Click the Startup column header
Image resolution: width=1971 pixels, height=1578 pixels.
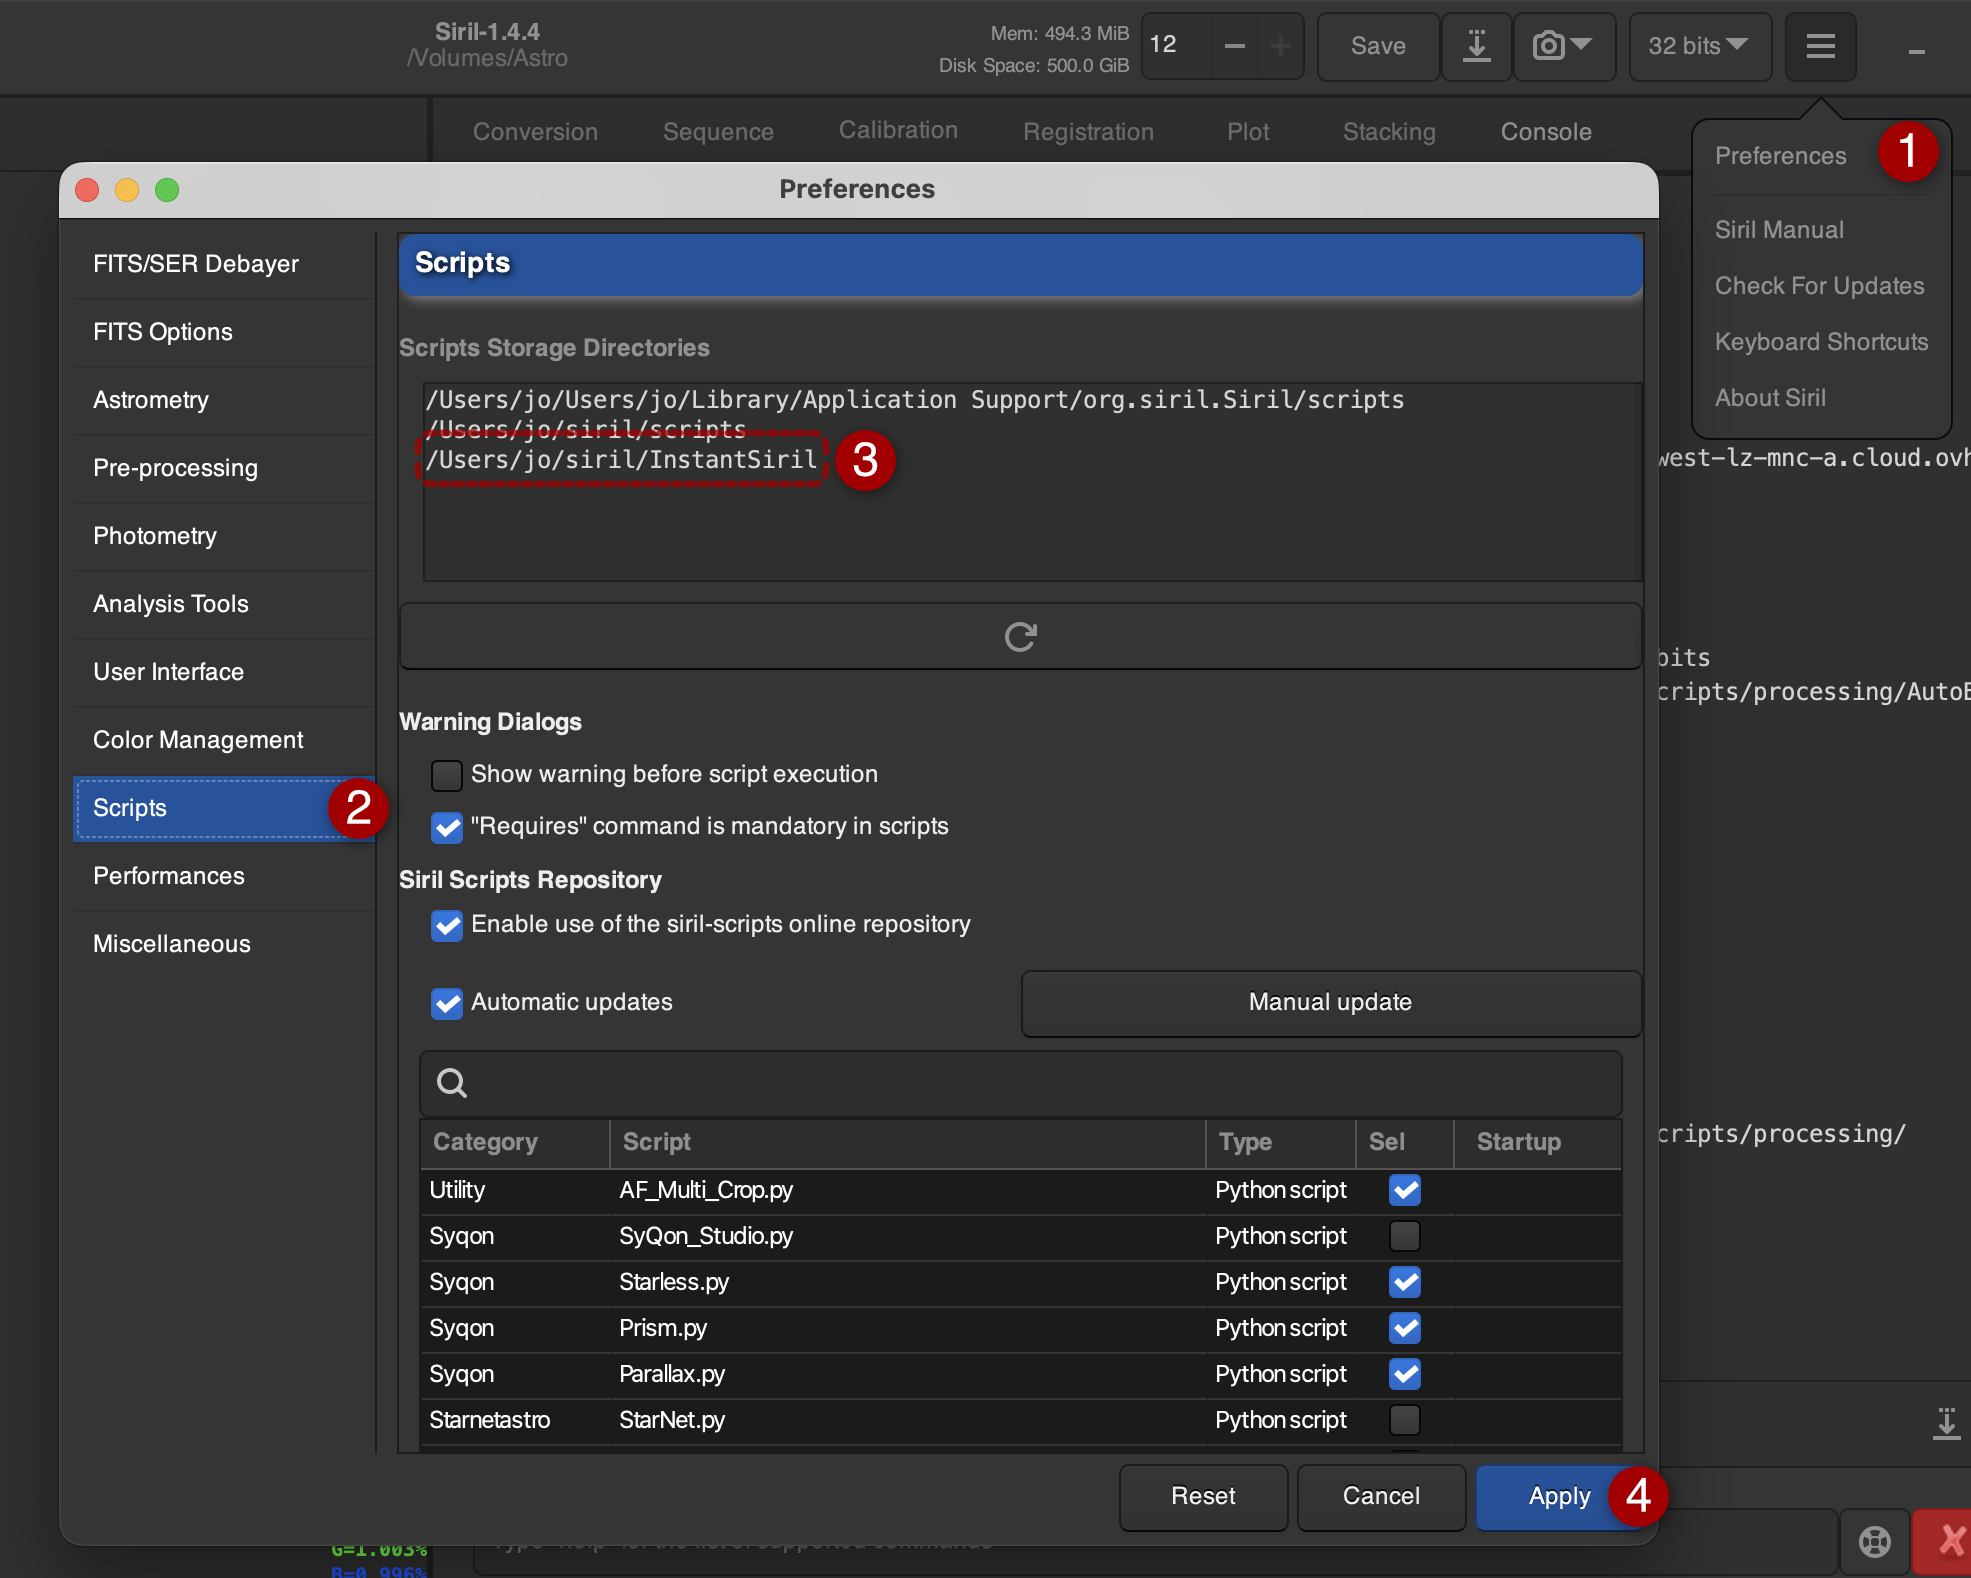(1538, 1142)
